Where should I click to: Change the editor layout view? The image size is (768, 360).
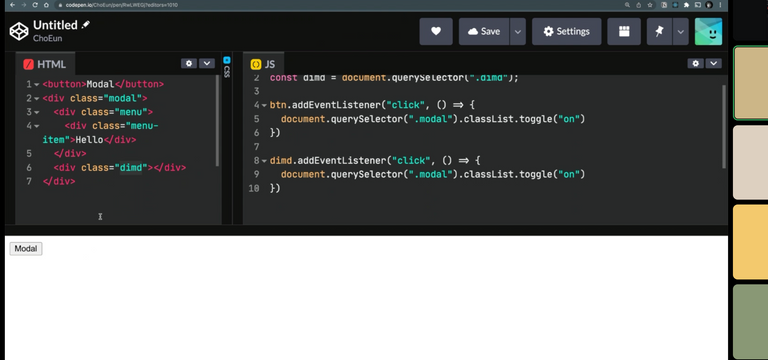coord(624,31)
